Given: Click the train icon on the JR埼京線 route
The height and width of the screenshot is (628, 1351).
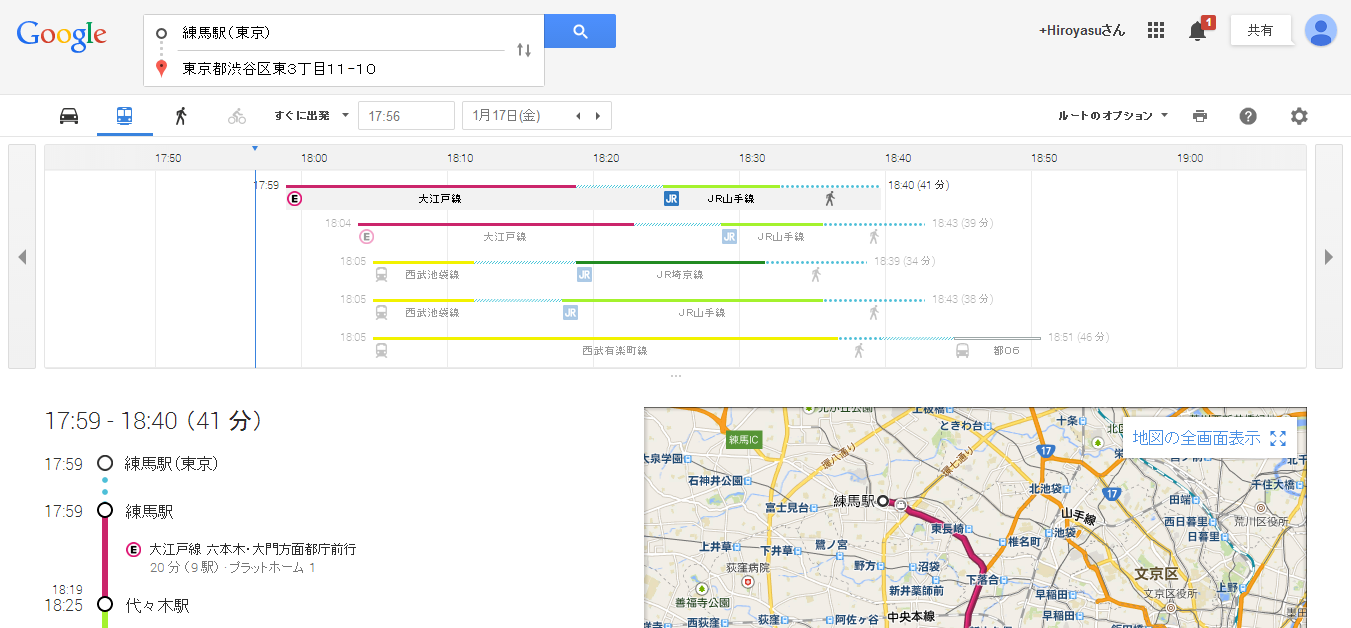Looking at the screenshot, I should pos(382,275).
